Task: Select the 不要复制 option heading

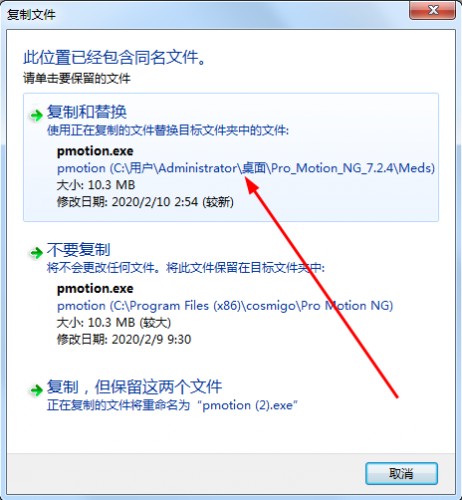Action: point(78,249)
